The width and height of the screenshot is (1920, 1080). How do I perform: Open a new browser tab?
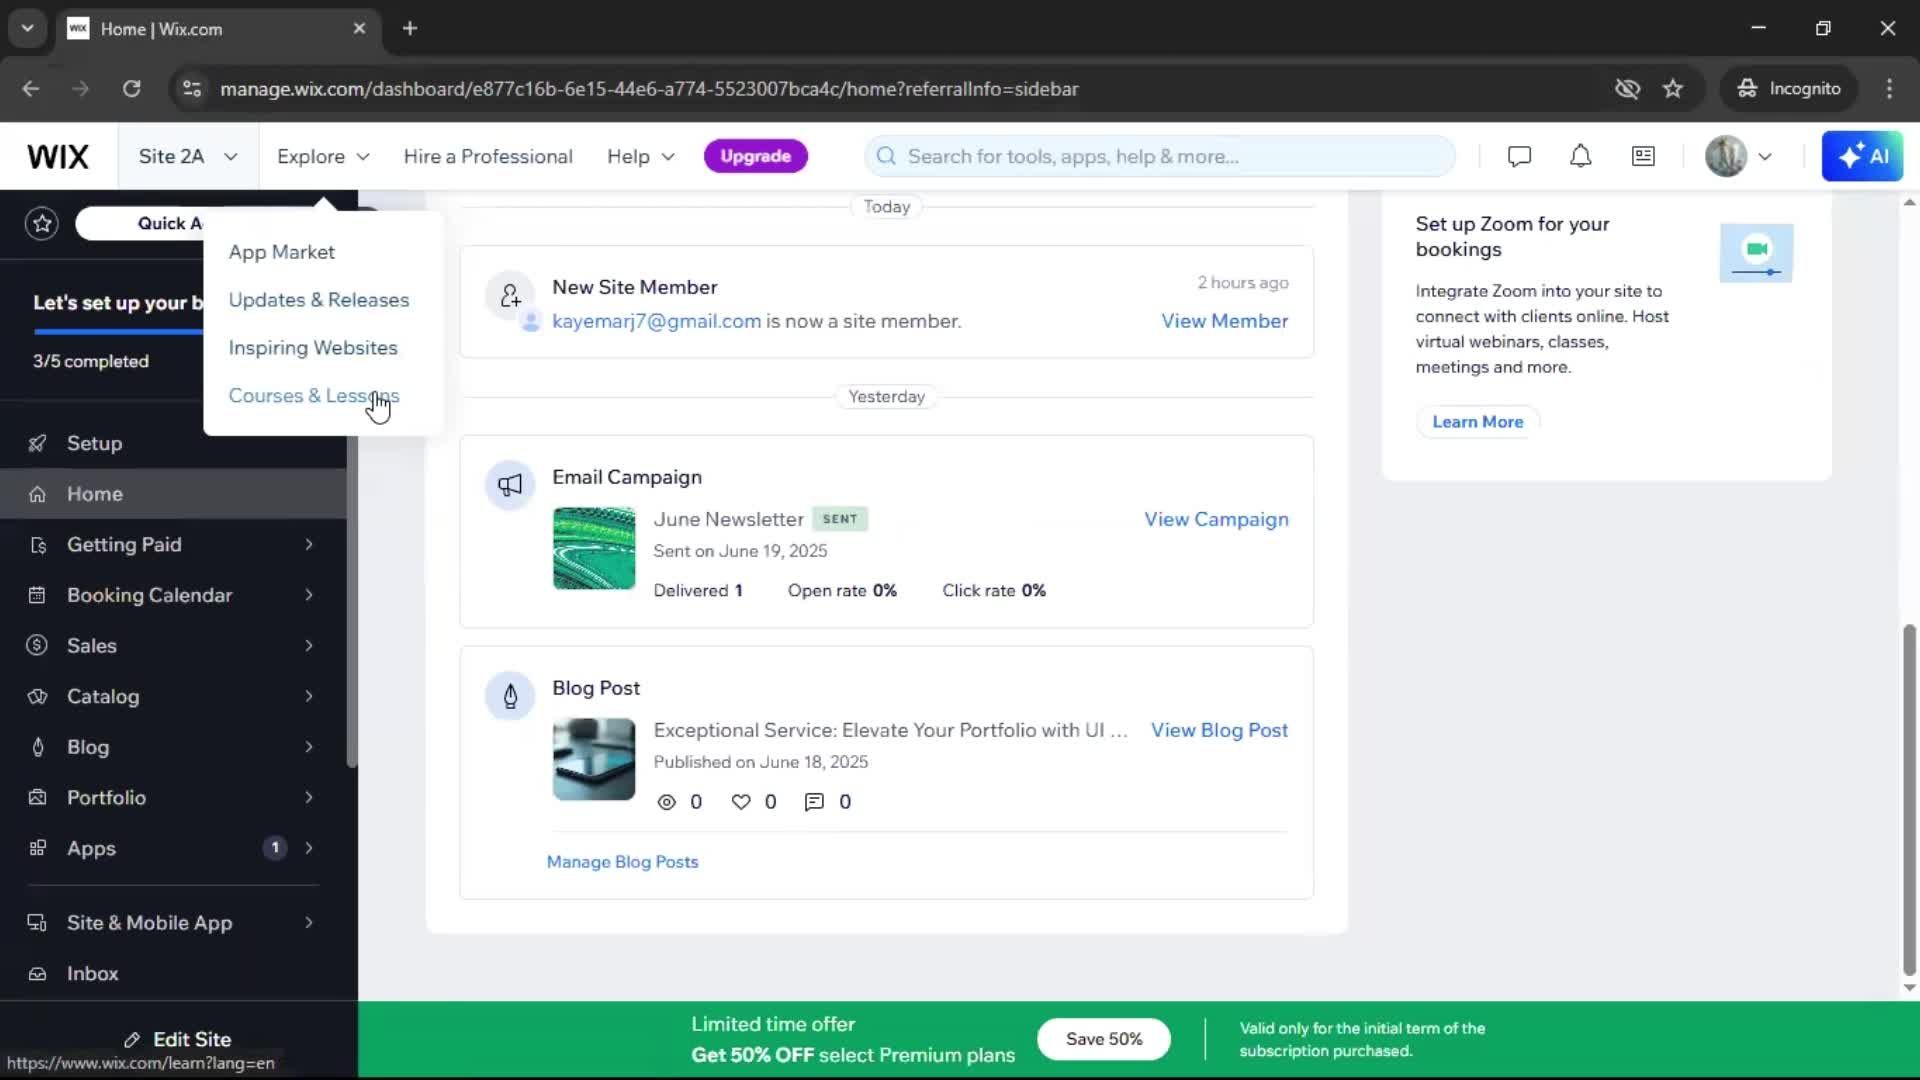pyautogui.click(x=410, y=29)
